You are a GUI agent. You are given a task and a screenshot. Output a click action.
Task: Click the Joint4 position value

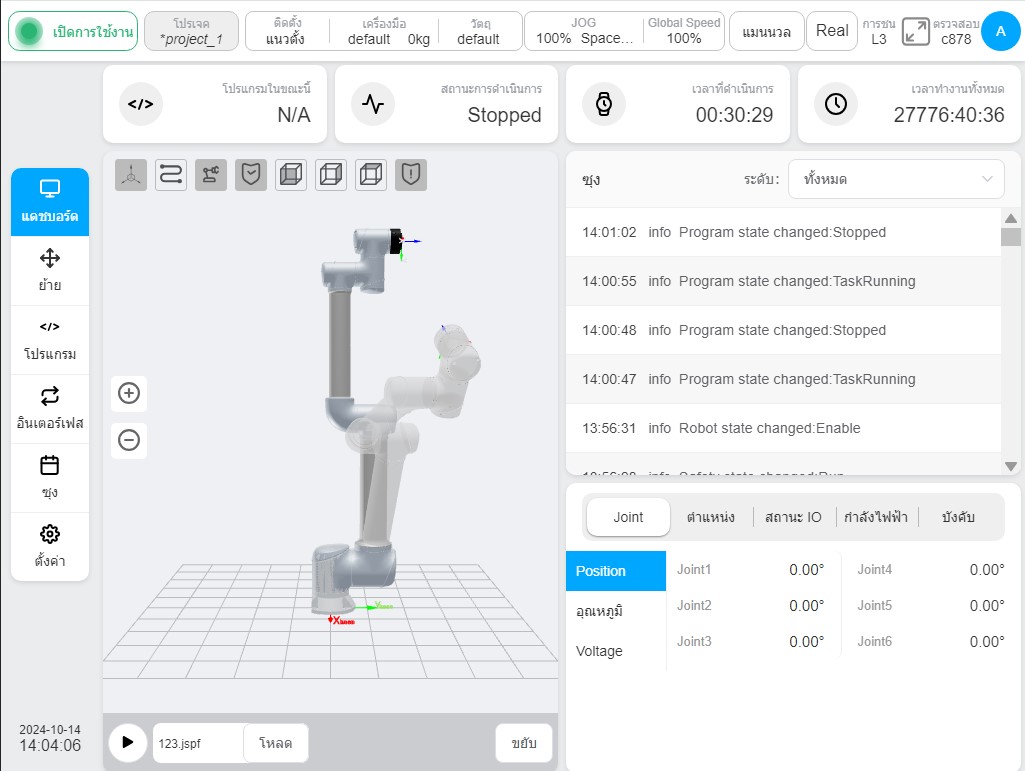click(986, 570)
